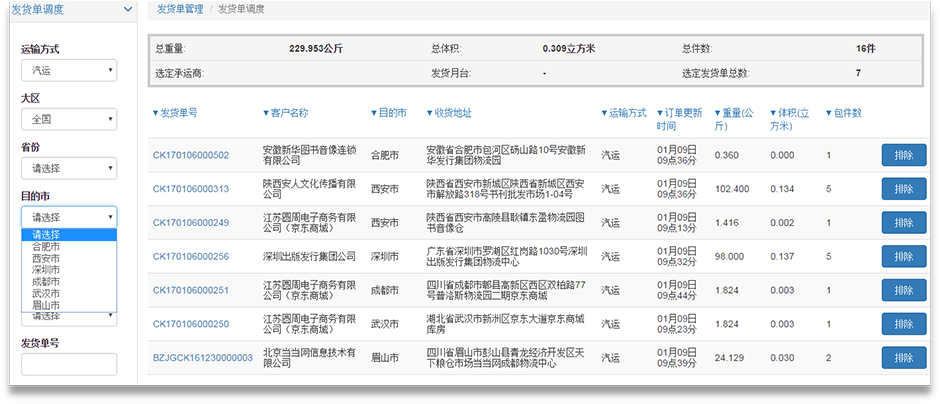Select 合肥市 from the destination city list
The height and width of the screenshot is (404, 940).
[46, 246]
